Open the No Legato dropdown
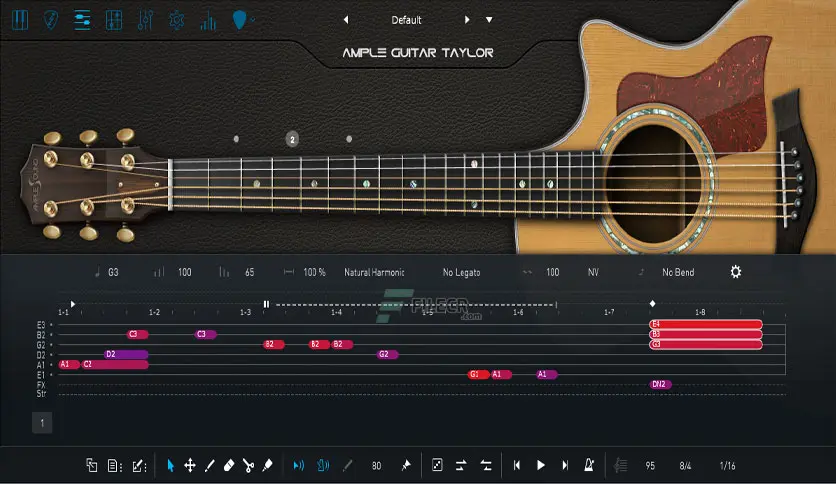Viewport: 836px width, 484px height. coord(462,272)
